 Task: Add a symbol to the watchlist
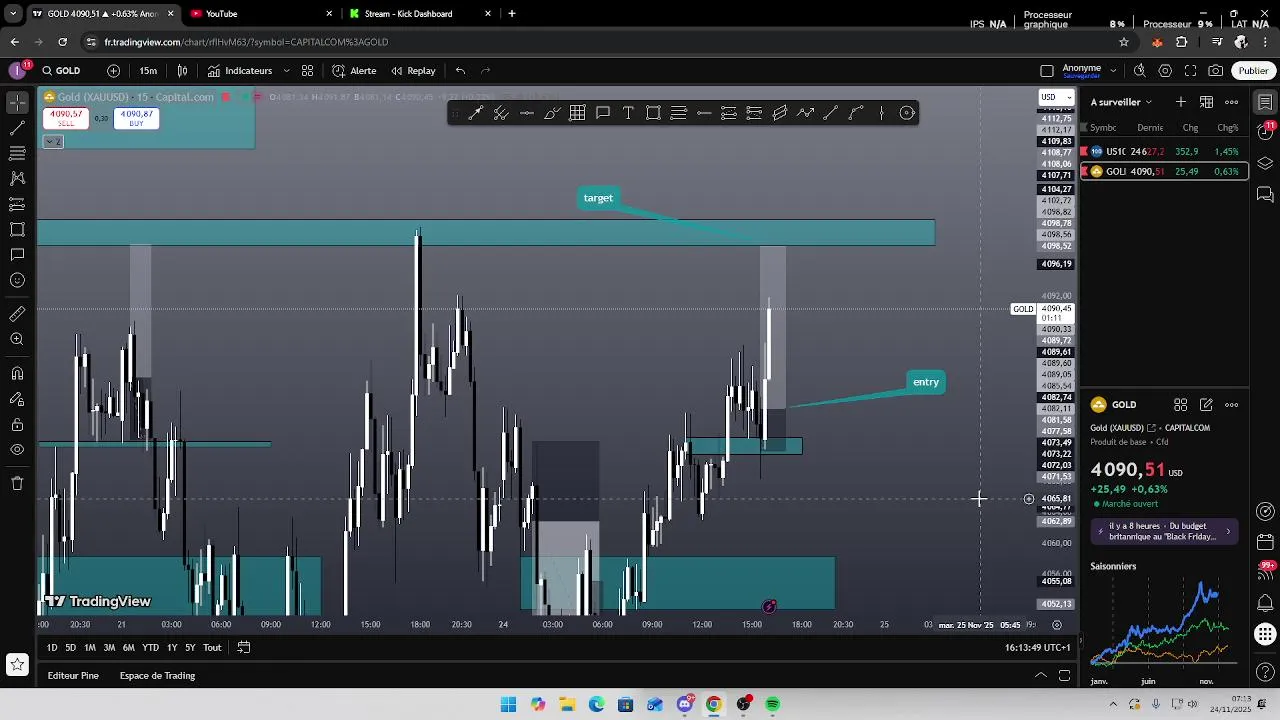(x=1181, y=102)
